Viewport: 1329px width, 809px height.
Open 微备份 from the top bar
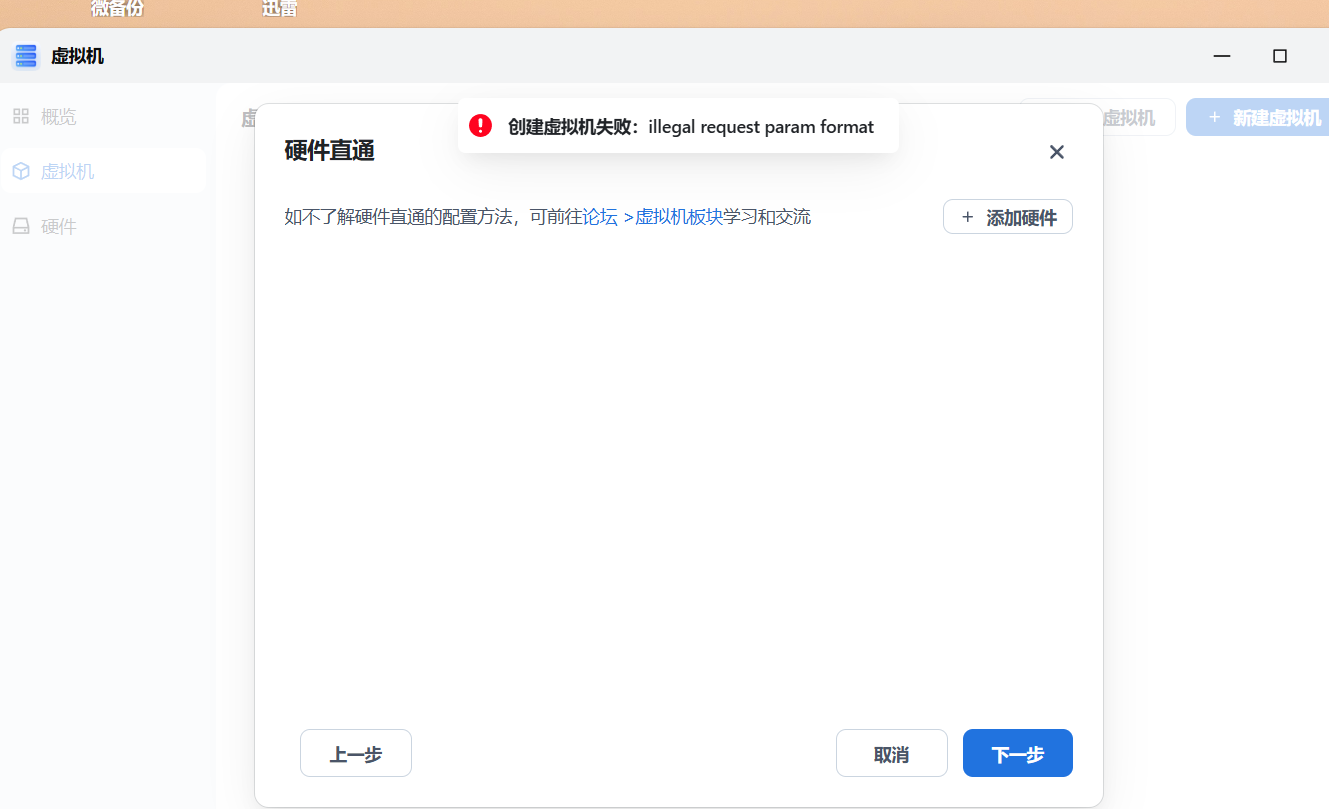pyautogui.click(x=117, y=9)
